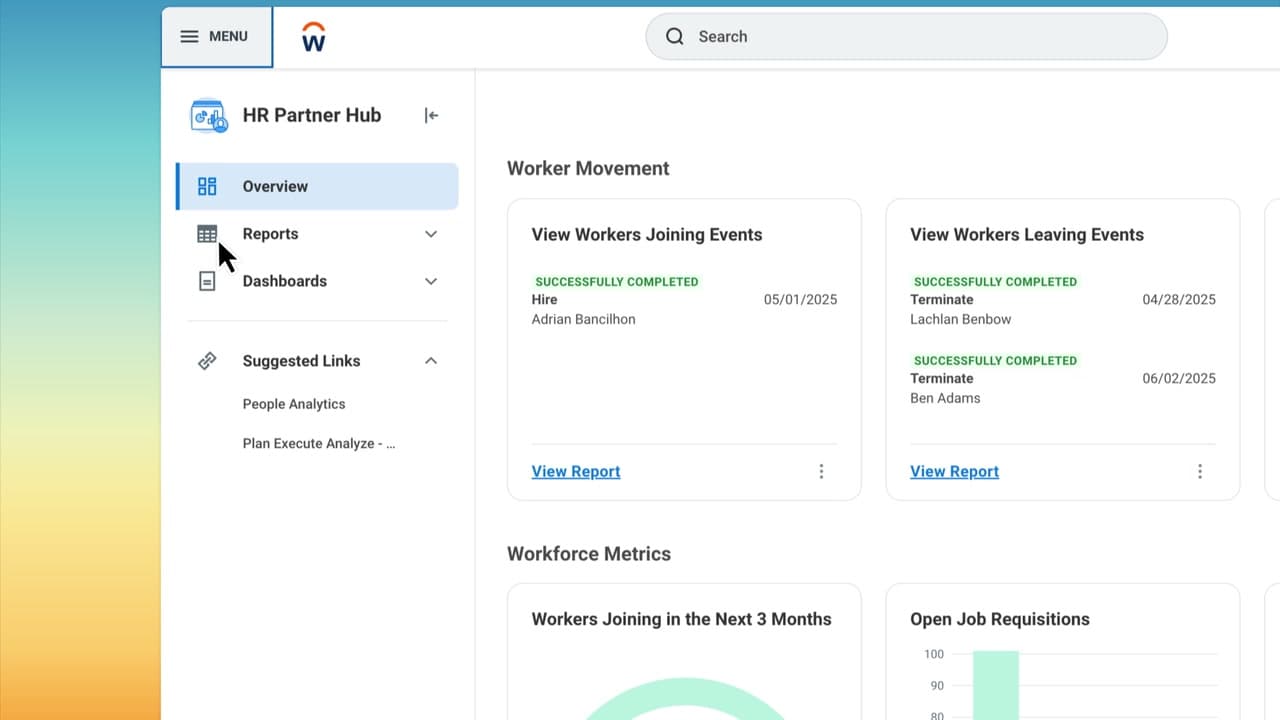This screenshot has width=1280, height=720.
Task: Open more options for Workers Joining Events card
Action: coord(821,471)
